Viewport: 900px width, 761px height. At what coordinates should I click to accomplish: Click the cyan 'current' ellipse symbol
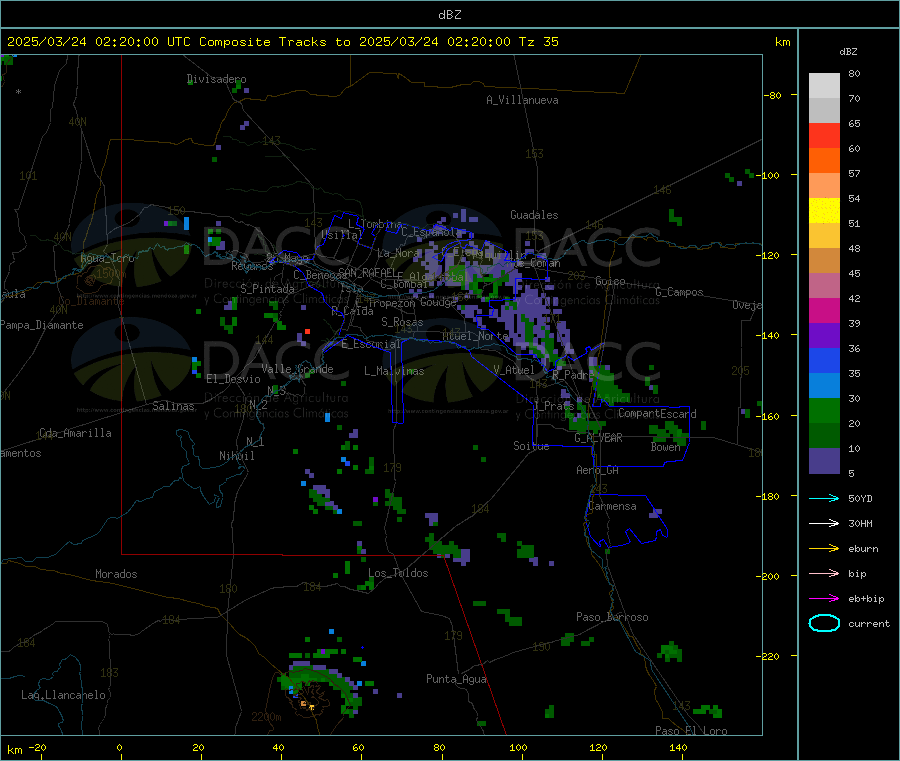(x=824, y=623)
